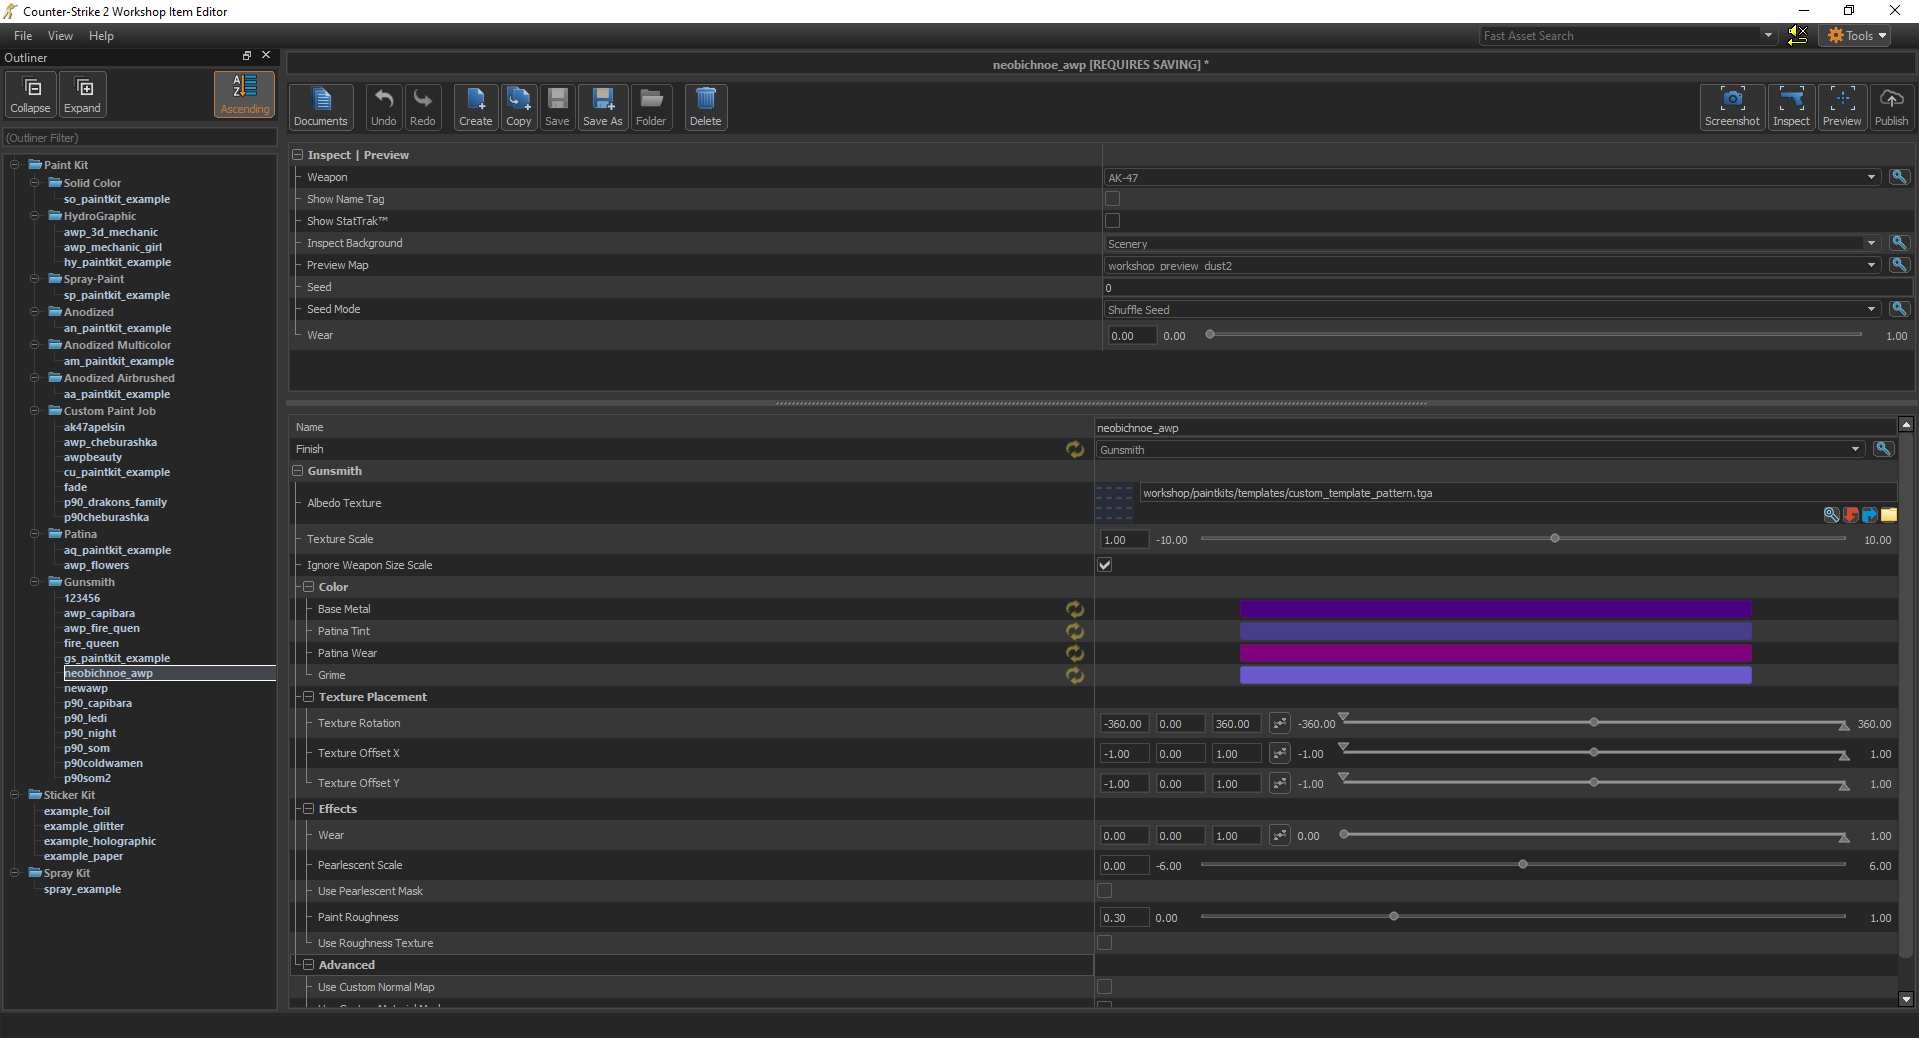Viewport: 1919px width, 1038px height.
Task: Enable Use Roughness Texture checkbox
Action: click(x=1105, y=943)
